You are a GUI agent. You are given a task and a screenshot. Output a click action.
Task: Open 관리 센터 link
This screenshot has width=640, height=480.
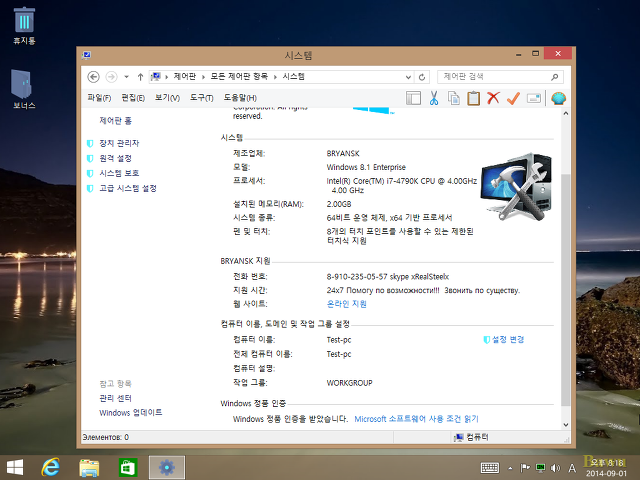pos(116,398)
